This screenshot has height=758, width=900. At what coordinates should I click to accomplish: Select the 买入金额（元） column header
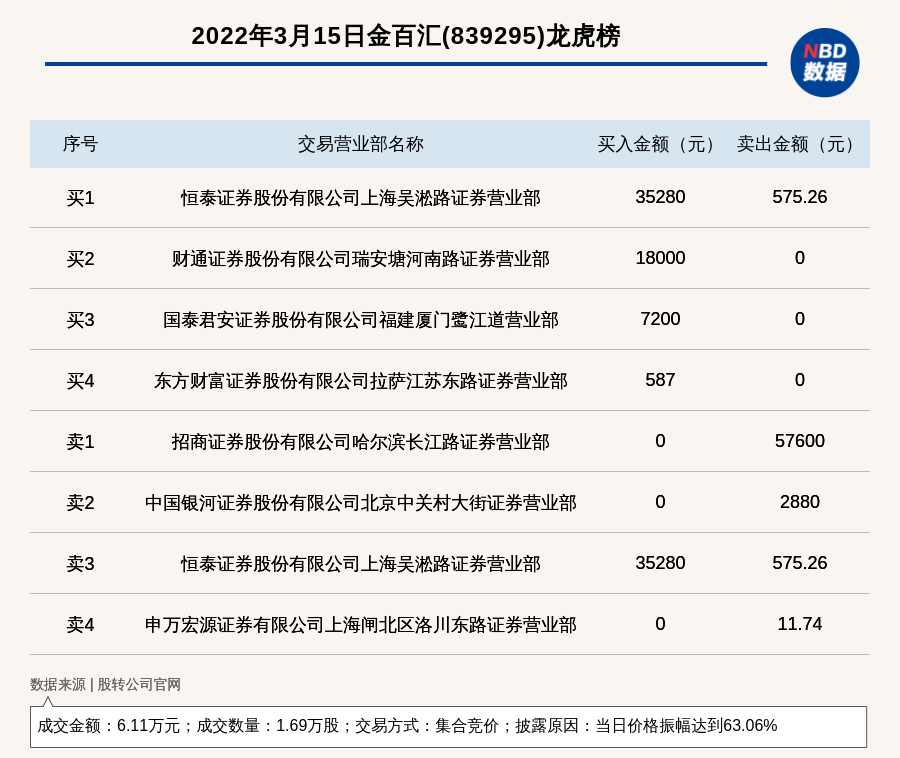[660, 144]
